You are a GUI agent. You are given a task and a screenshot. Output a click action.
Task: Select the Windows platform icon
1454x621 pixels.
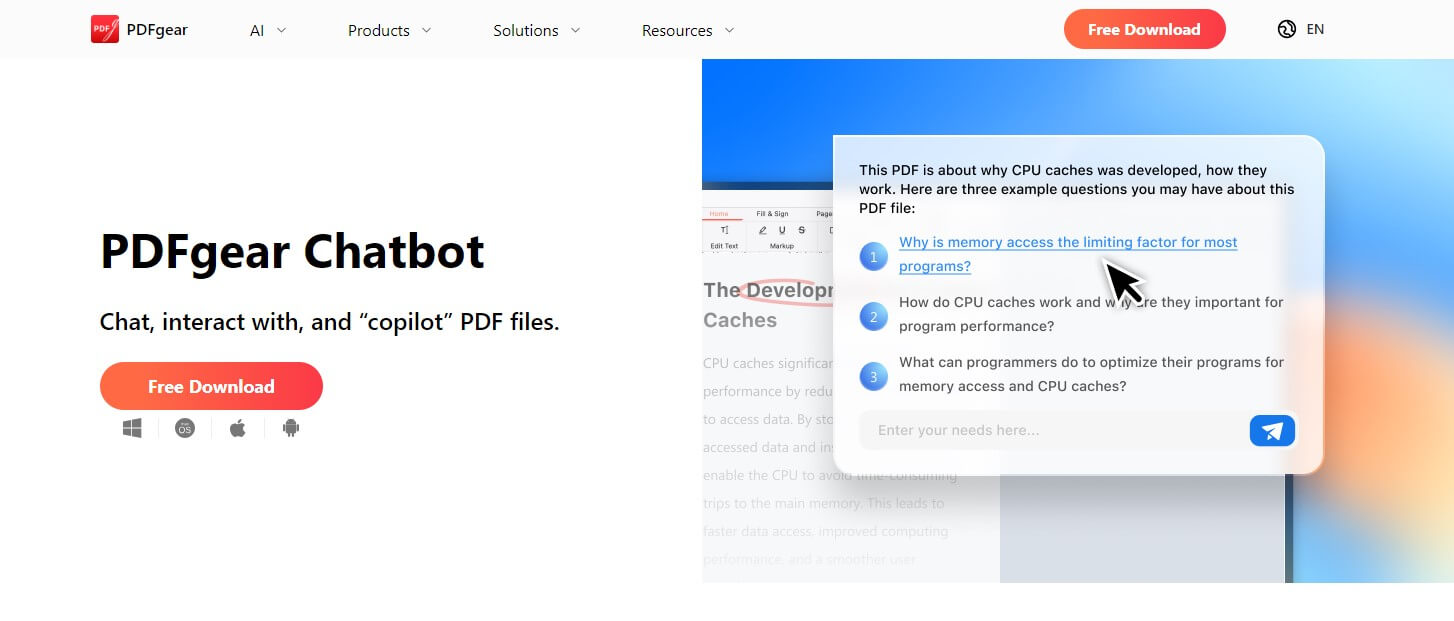point(132,428)
